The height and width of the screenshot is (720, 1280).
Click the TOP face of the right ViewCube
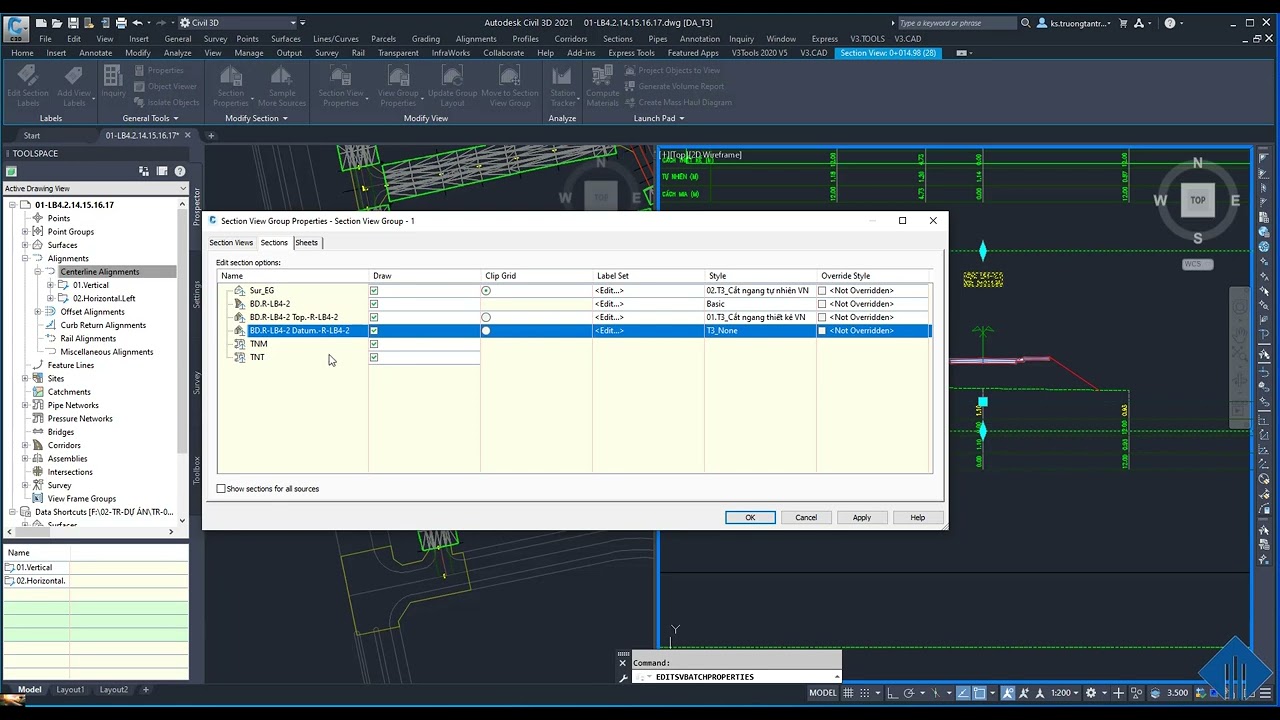pyautogui.click(x=1198, y=200)
